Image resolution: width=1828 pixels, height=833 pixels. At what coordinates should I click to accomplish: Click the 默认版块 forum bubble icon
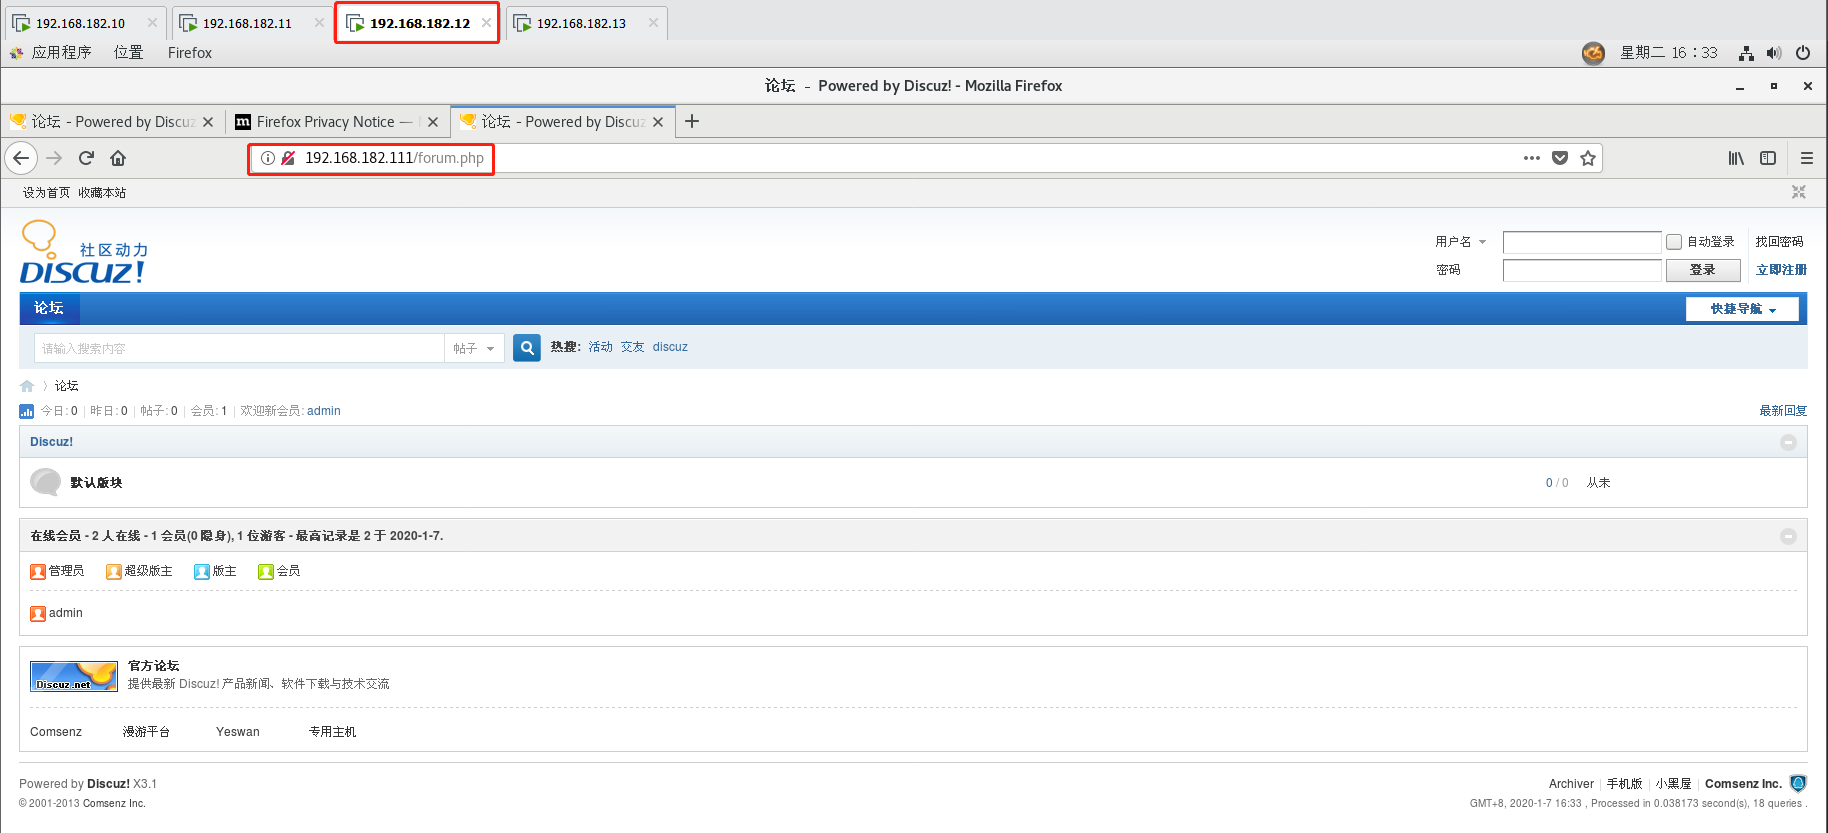46,482
